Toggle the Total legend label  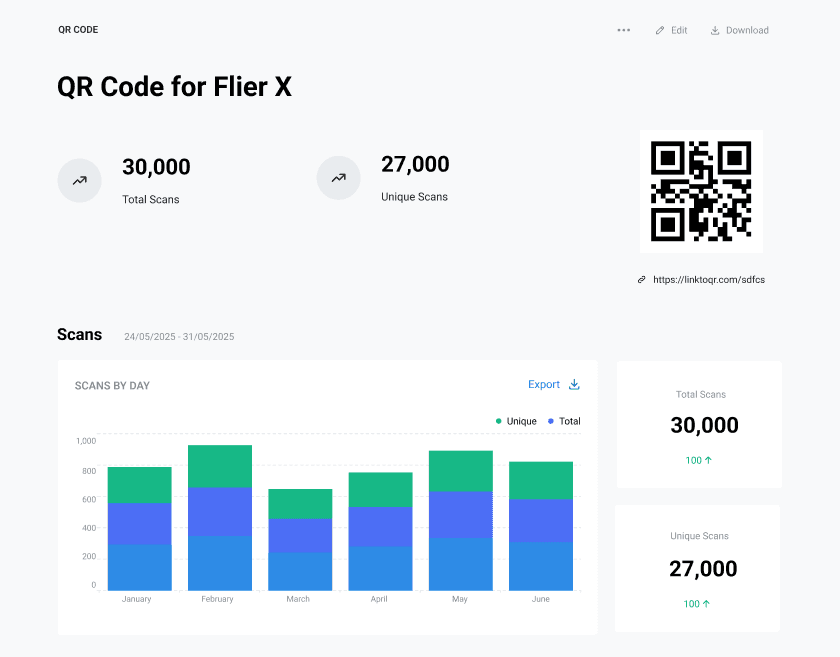pyautogui.click(x=569, y=421)
